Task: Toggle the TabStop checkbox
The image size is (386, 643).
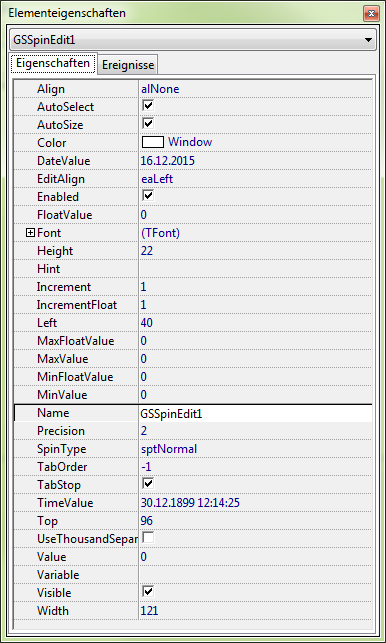Action: (x=148, y=485)
